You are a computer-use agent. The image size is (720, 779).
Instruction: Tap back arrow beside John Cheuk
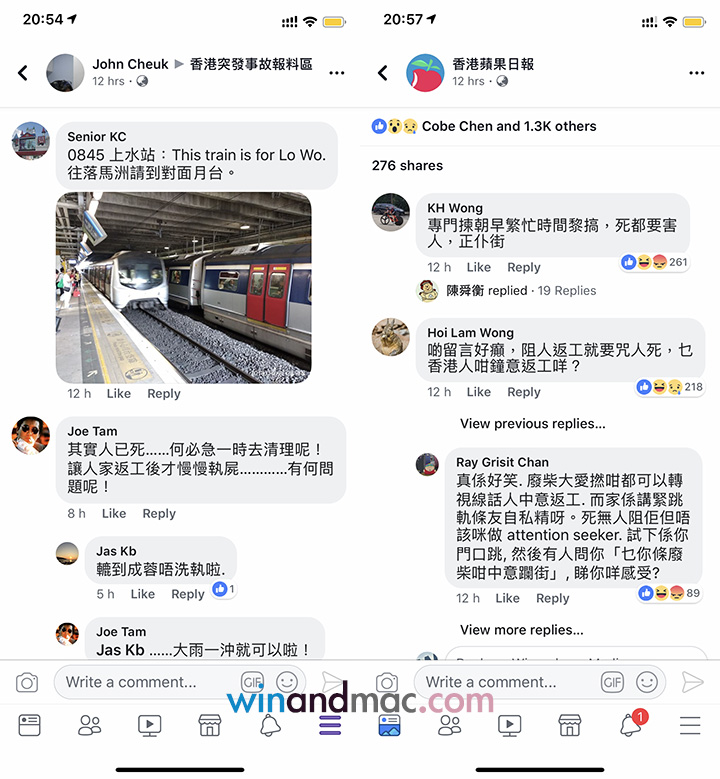coord(22,73)
